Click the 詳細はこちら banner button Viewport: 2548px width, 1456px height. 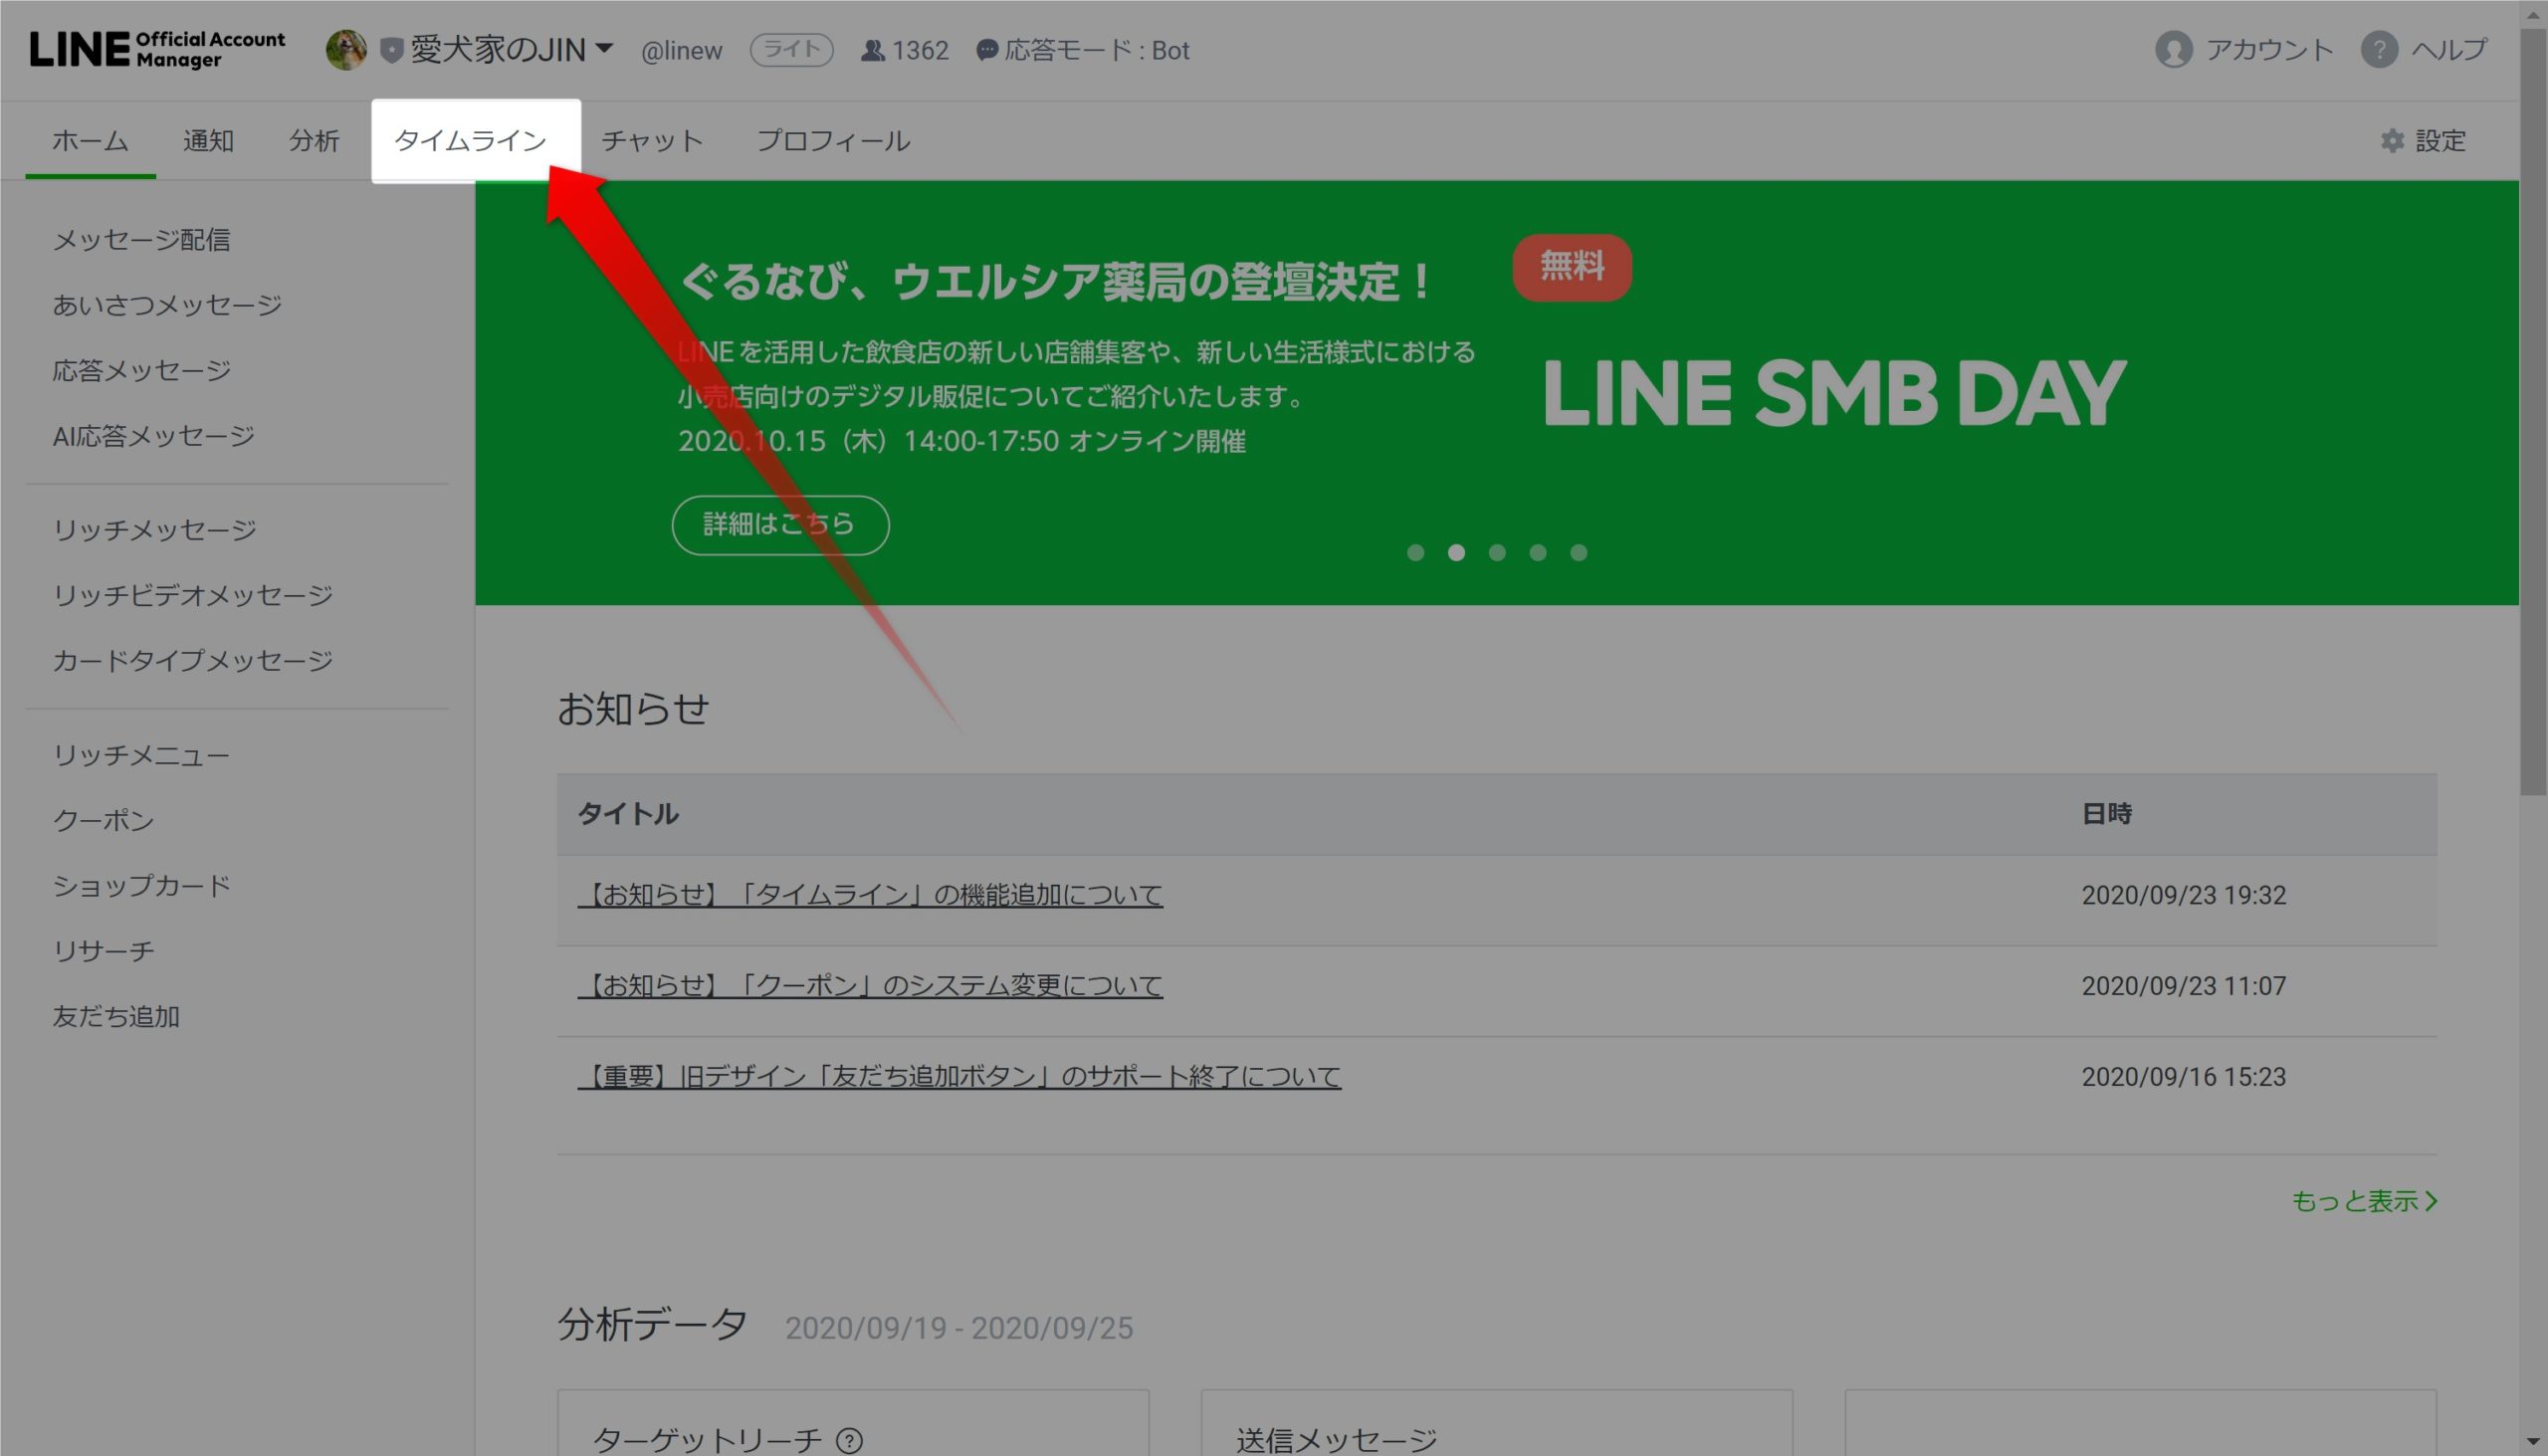click(x=780, y=525)
